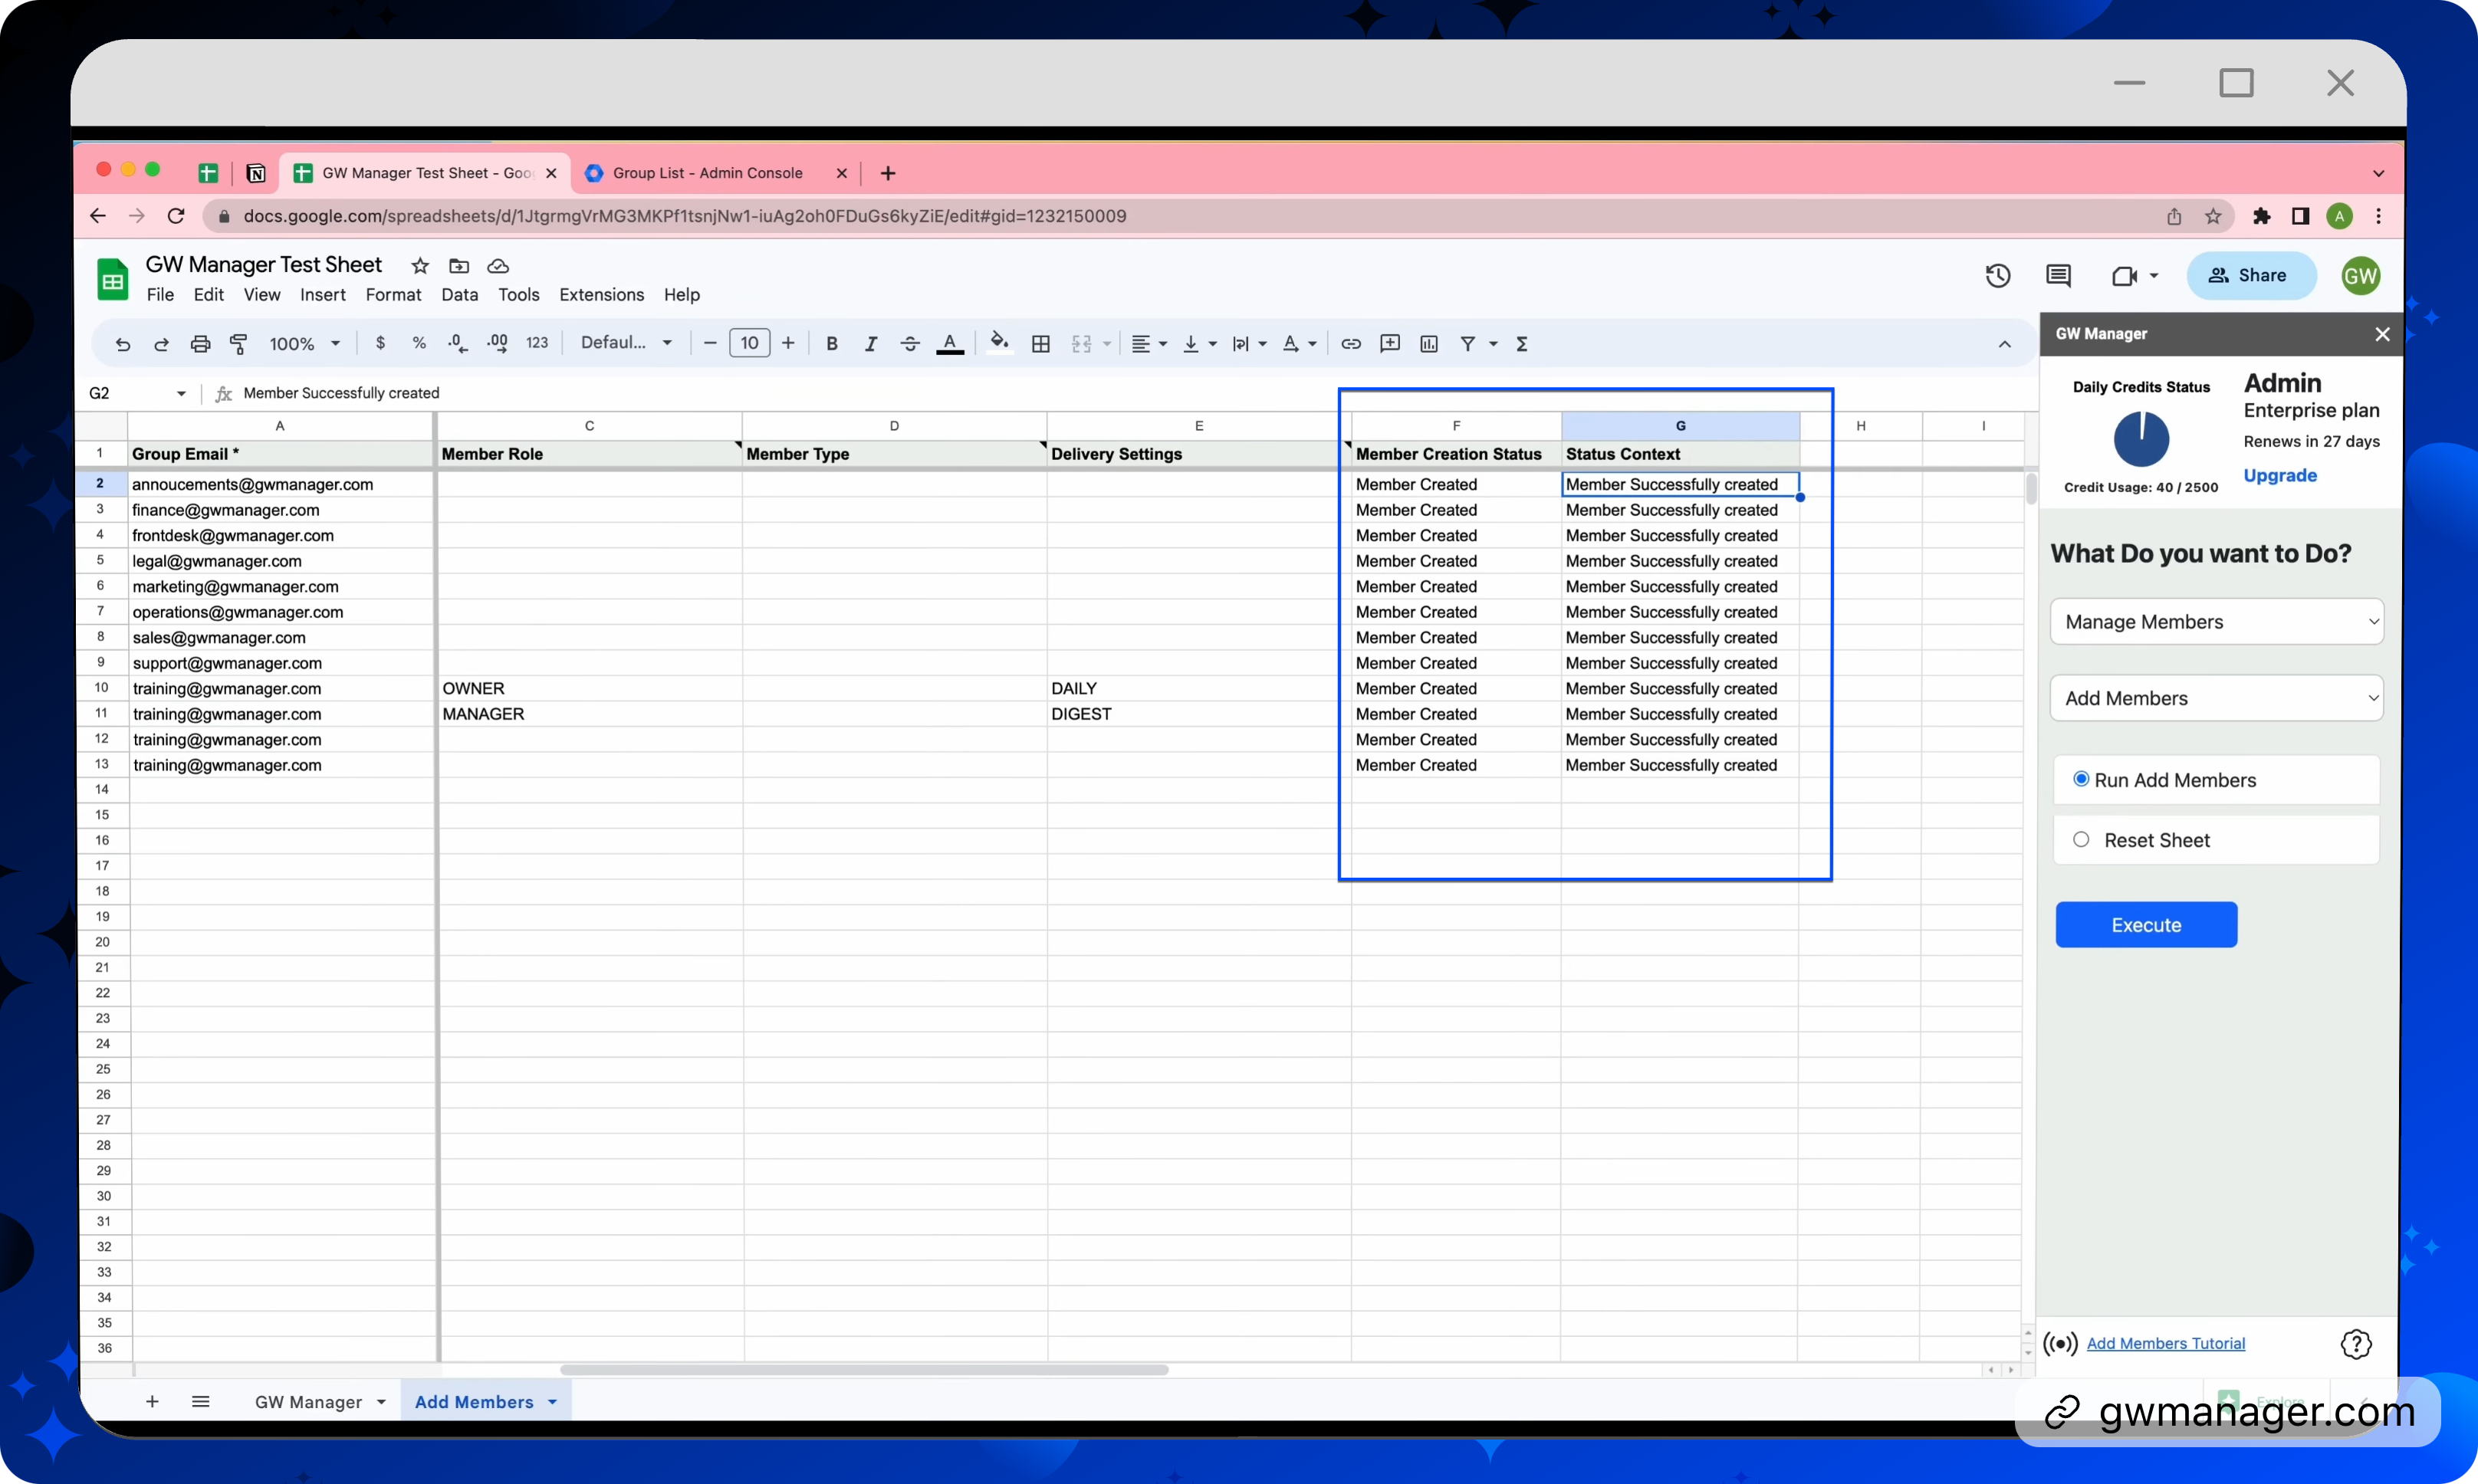Decrease font size with minus
Viewport: 2478px width, 1484px height.
(710, 343)
